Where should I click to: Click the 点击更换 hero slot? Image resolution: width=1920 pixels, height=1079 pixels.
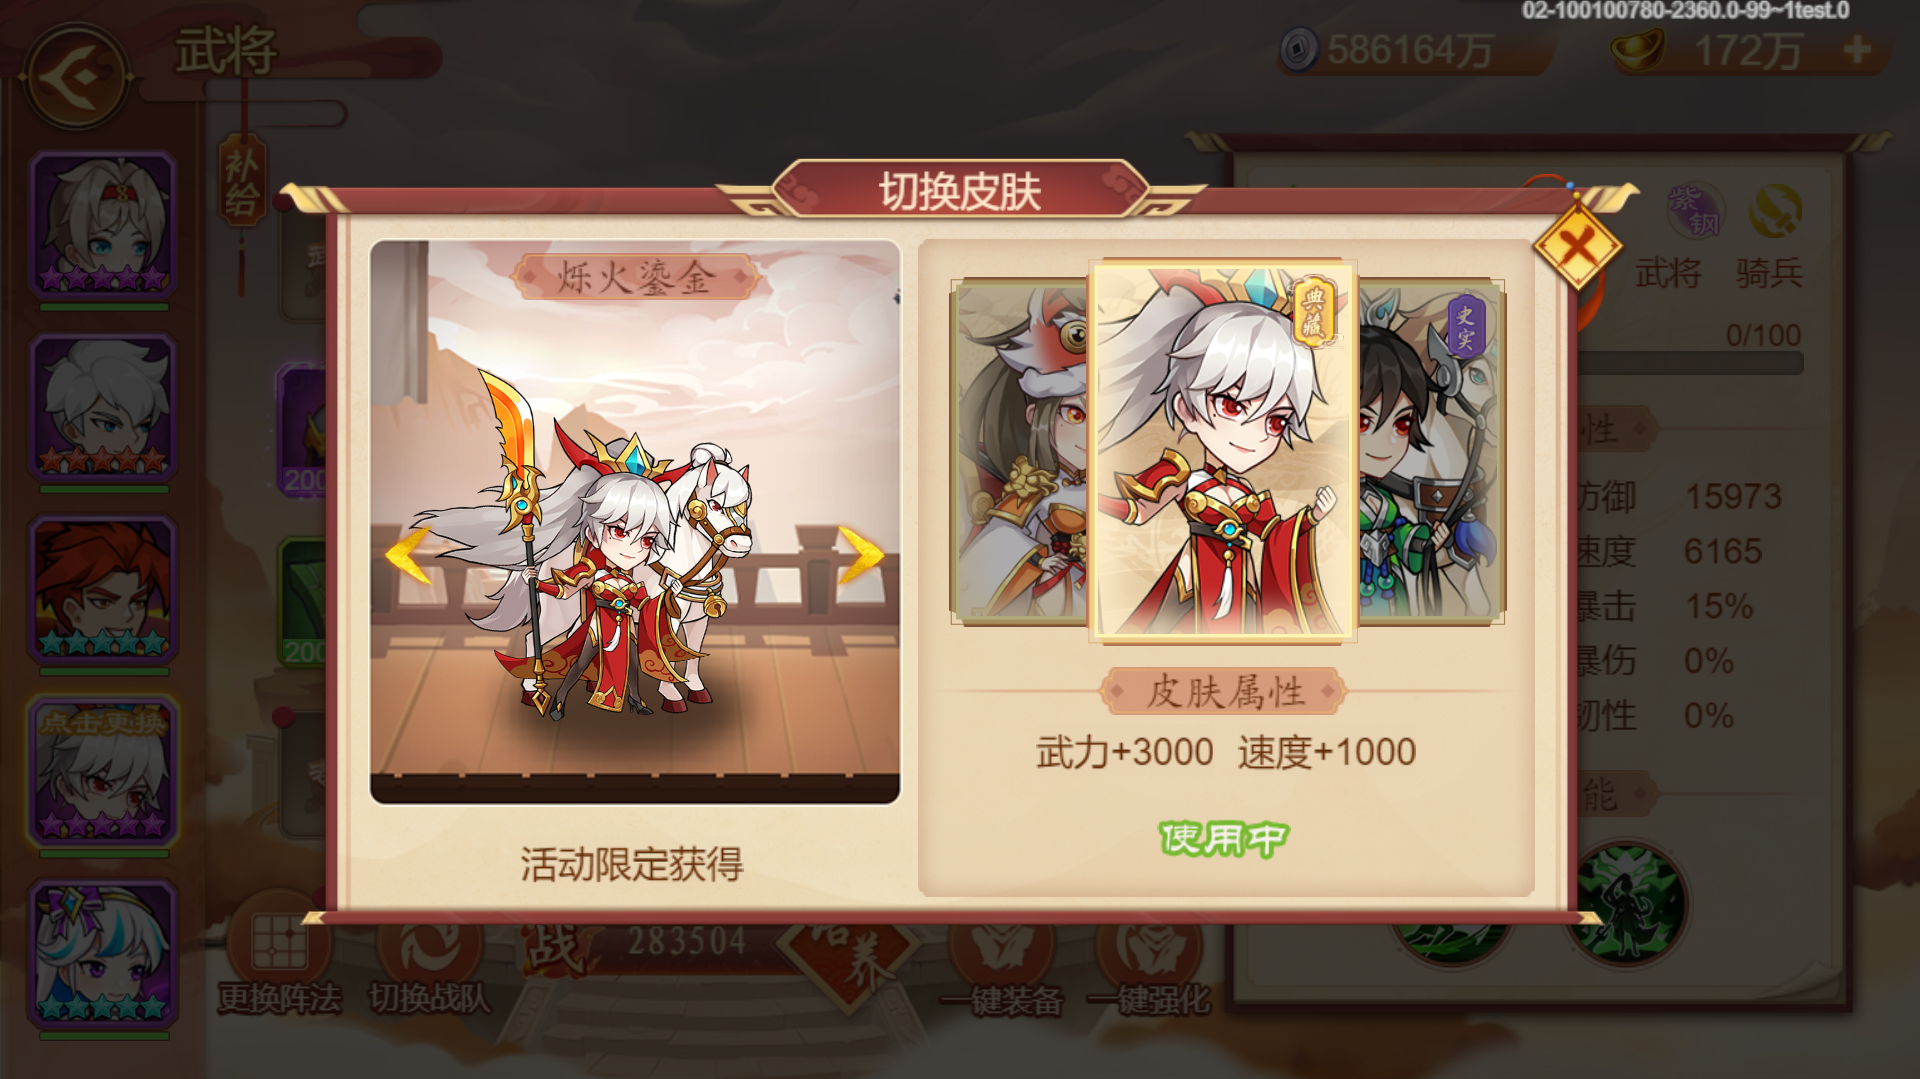pos(103,772)
